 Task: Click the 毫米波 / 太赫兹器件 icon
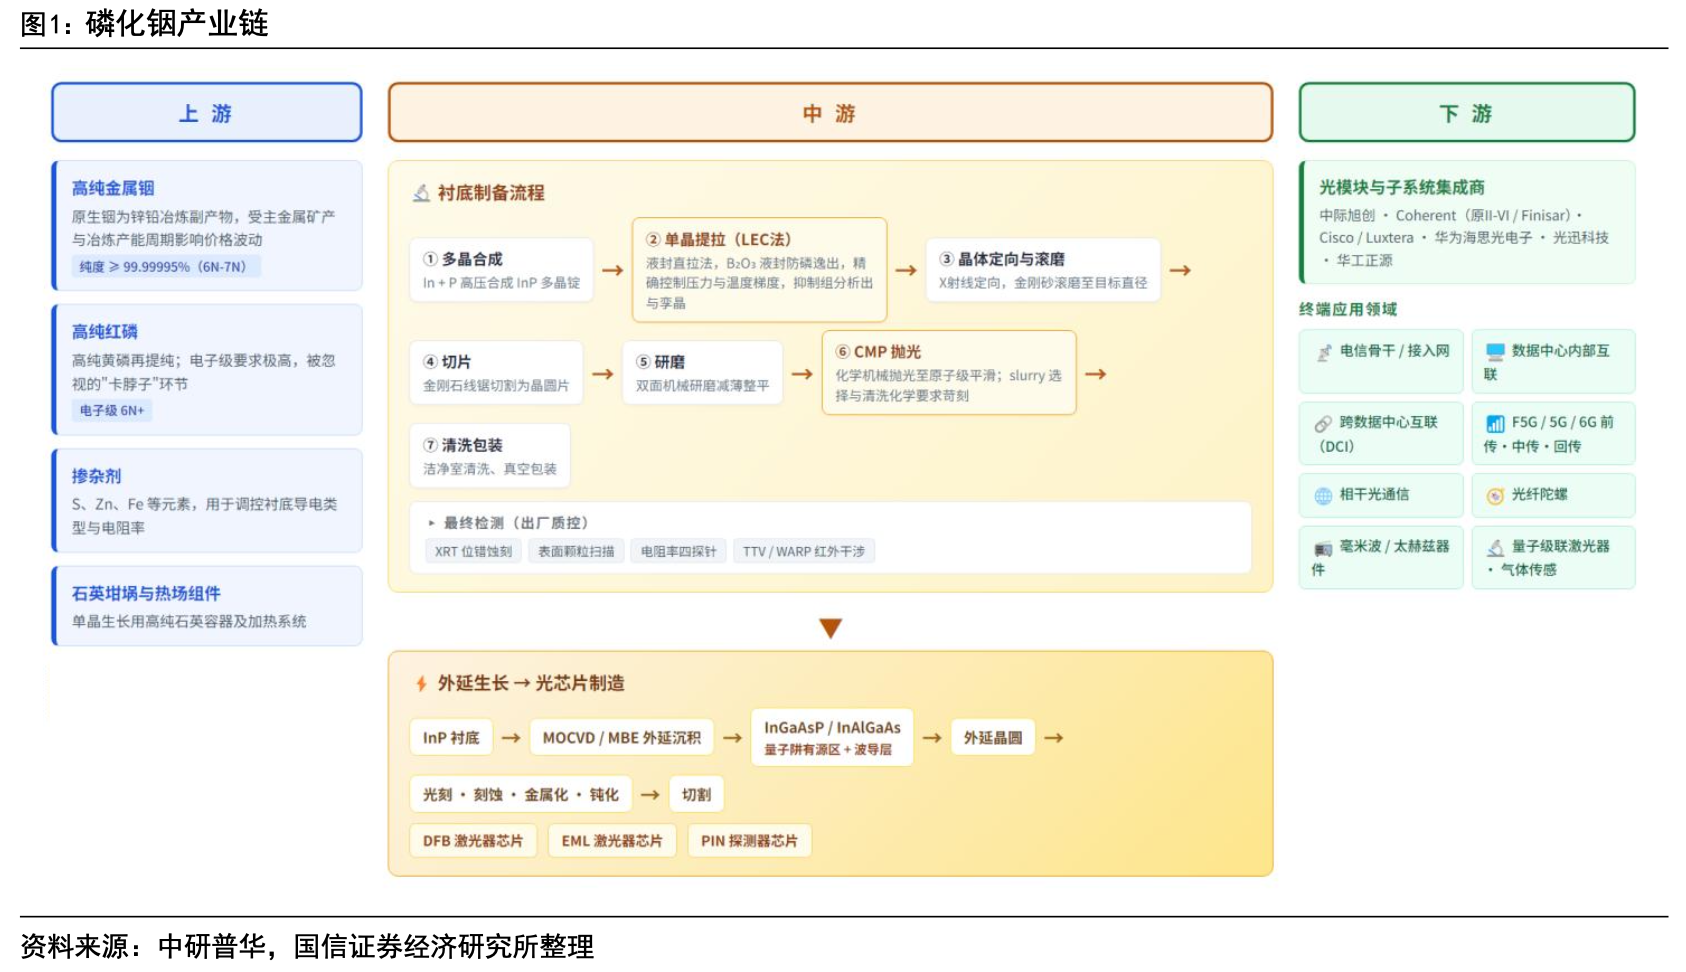coord(1324,548)
